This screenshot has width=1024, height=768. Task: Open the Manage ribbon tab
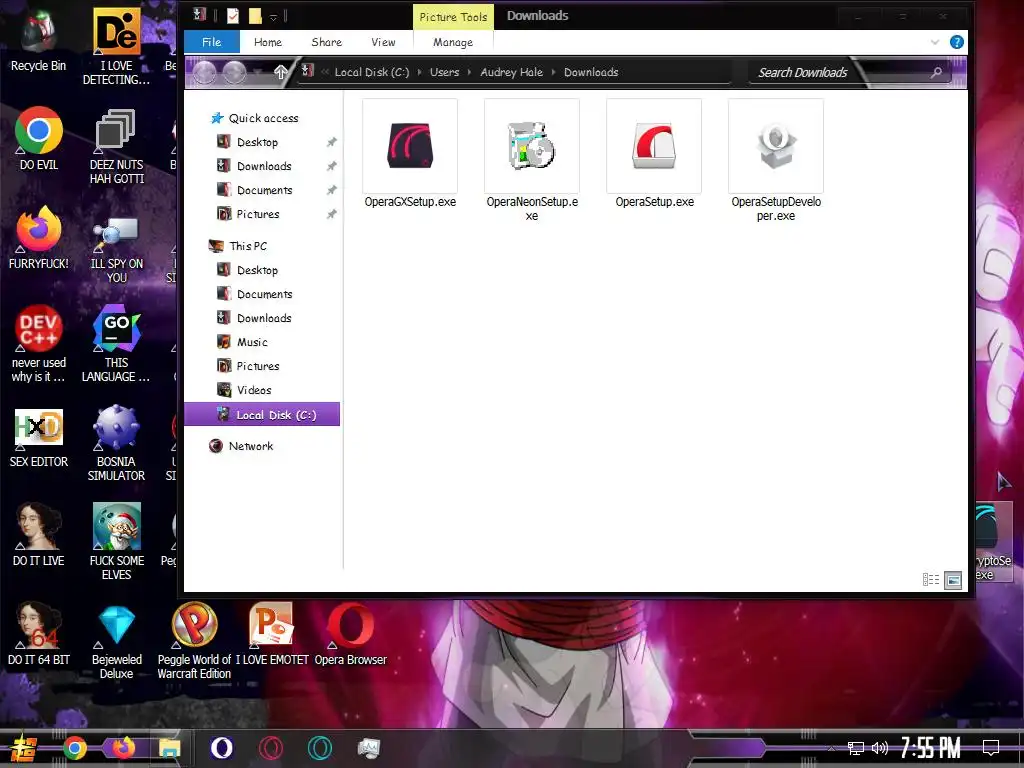click(453, 42)
